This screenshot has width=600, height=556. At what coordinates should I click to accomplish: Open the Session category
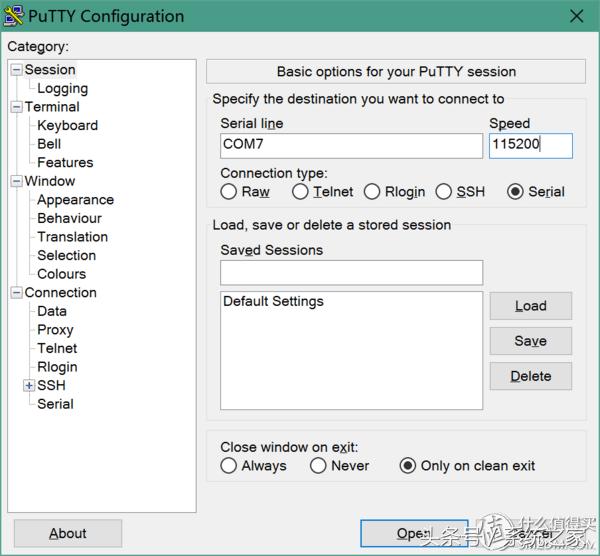coord(50,70)
